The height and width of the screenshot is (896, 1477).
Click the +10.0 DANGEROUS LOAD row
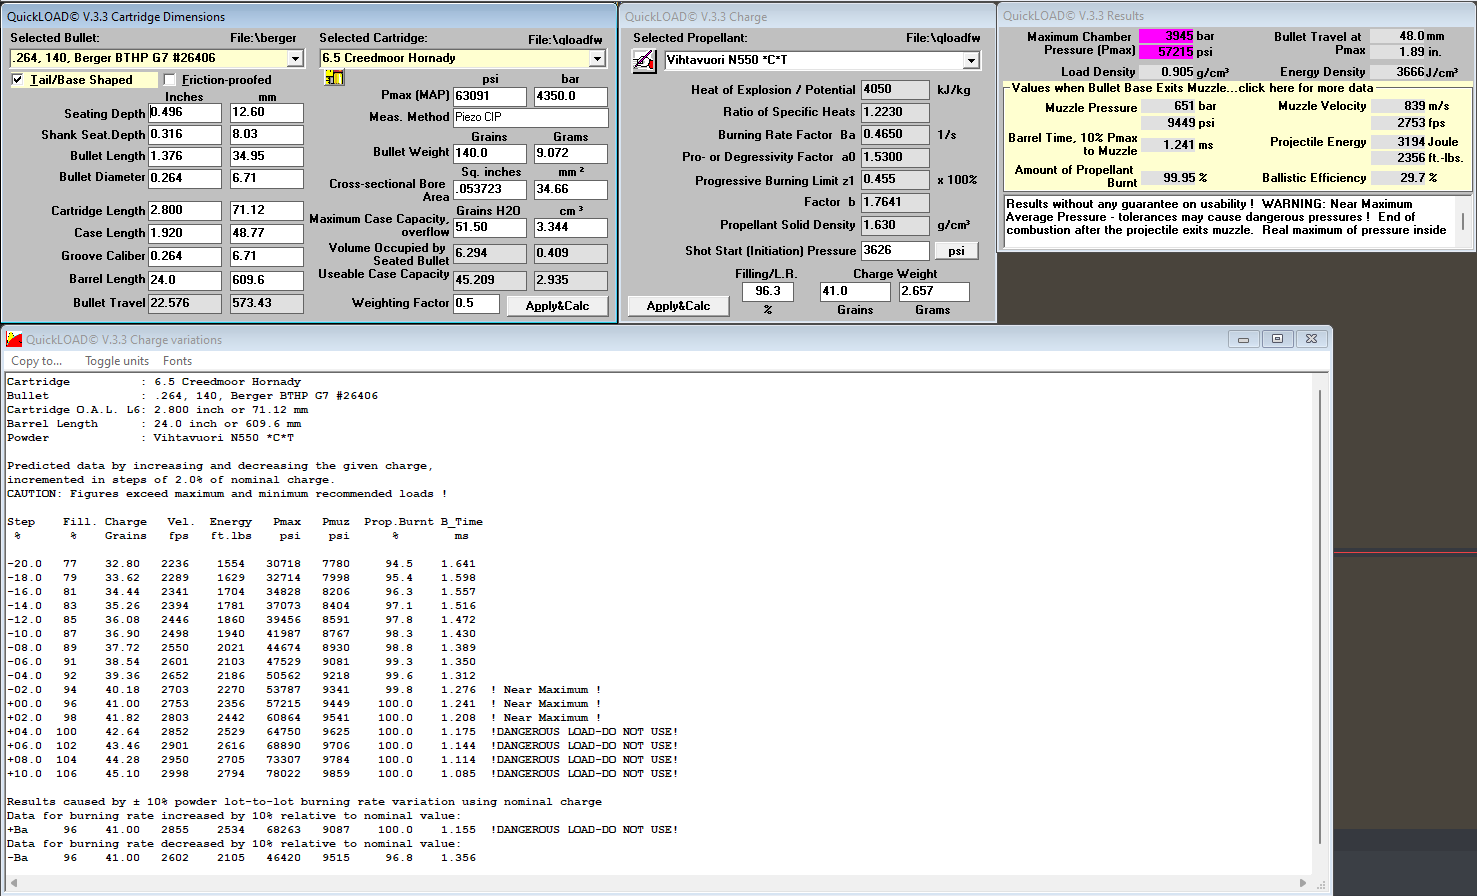(343, 774)
